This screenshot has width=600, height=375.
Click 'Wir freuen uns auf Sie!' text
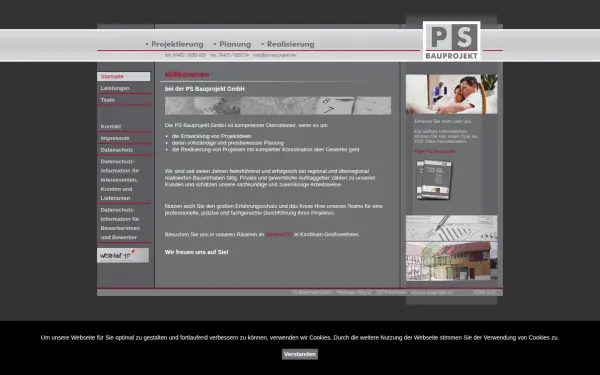pyautogui.click(x=196, y=252)
